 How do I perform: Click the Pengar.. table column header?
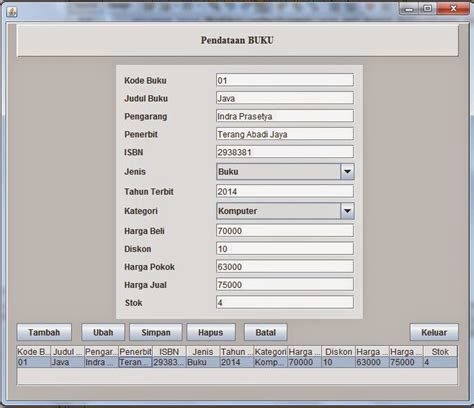[101, 352]
